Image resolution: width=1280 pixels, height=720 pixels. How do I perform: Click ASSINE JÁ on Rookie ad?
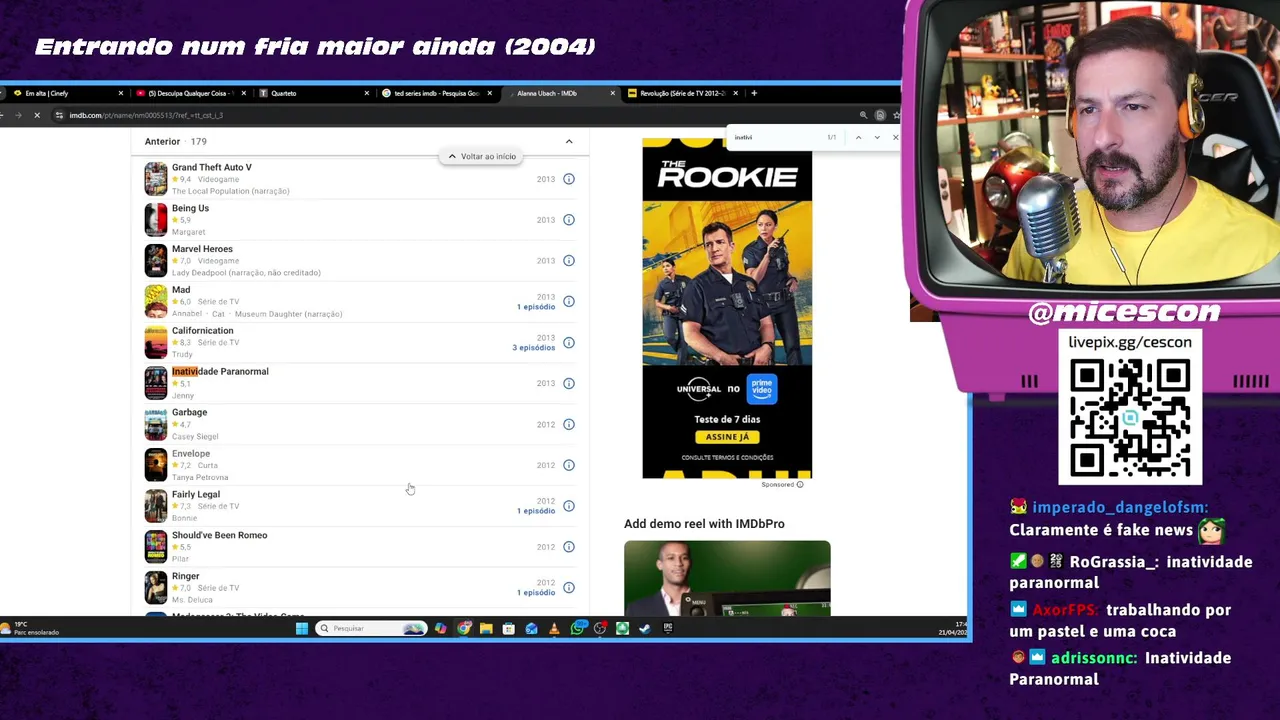[x=727, y=437]
